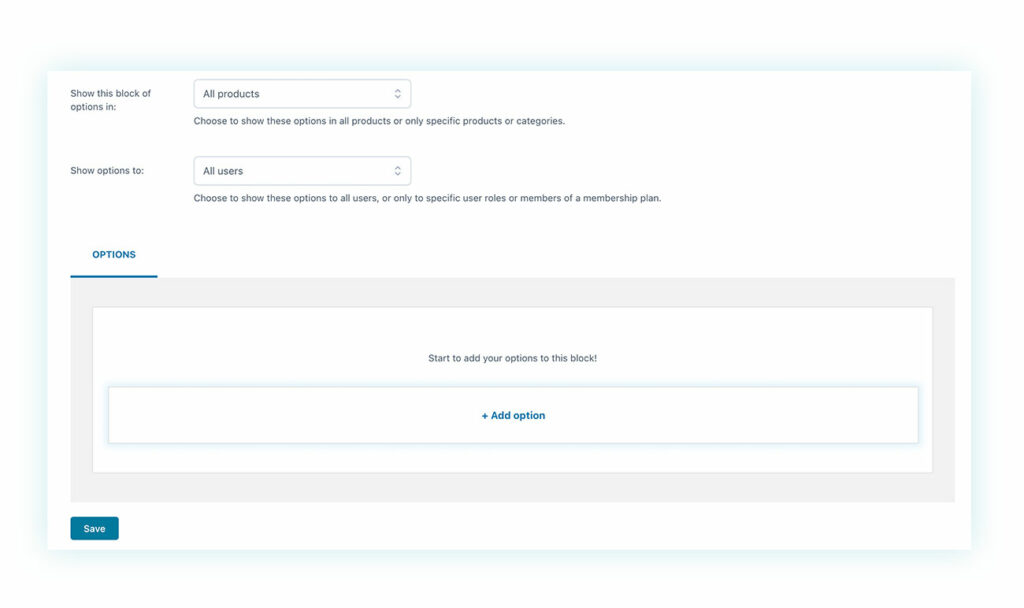
Task: Click the blank space right of the Save button
Action: coord(500,528)
